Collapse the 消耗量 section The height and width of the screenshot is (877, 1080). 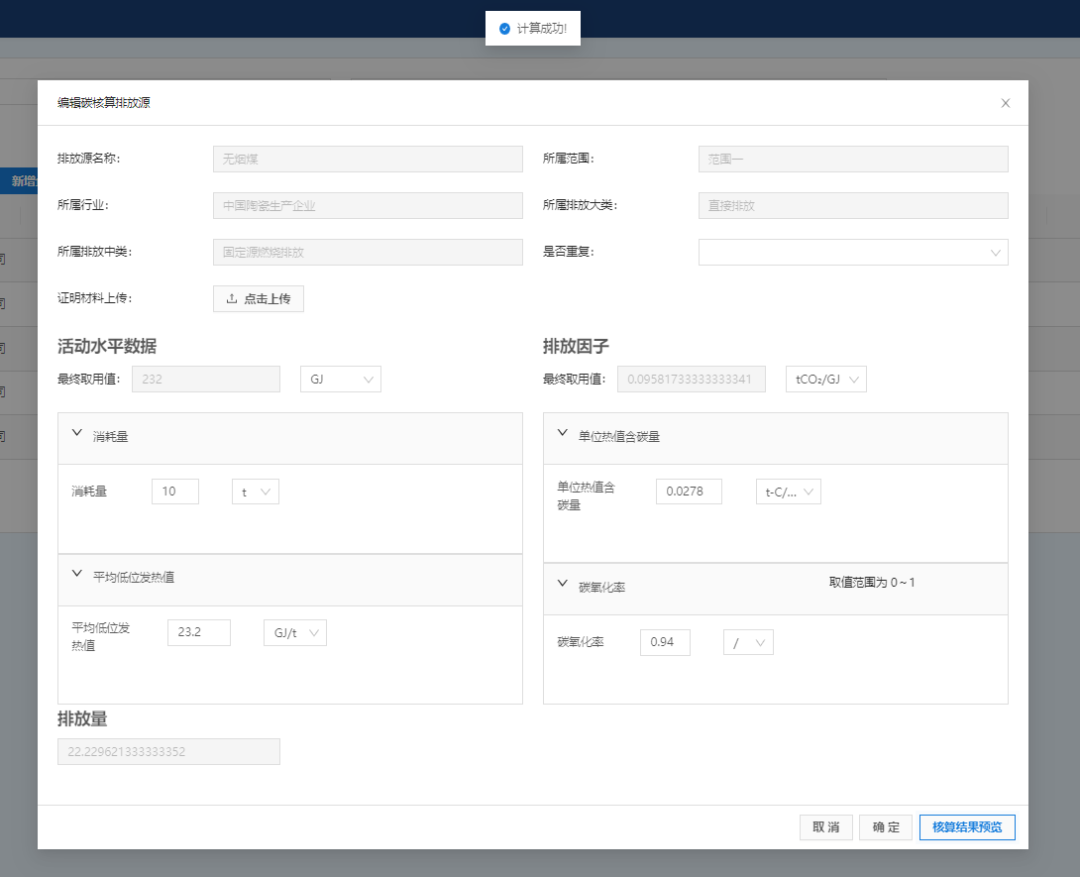(x=78, y=435)
